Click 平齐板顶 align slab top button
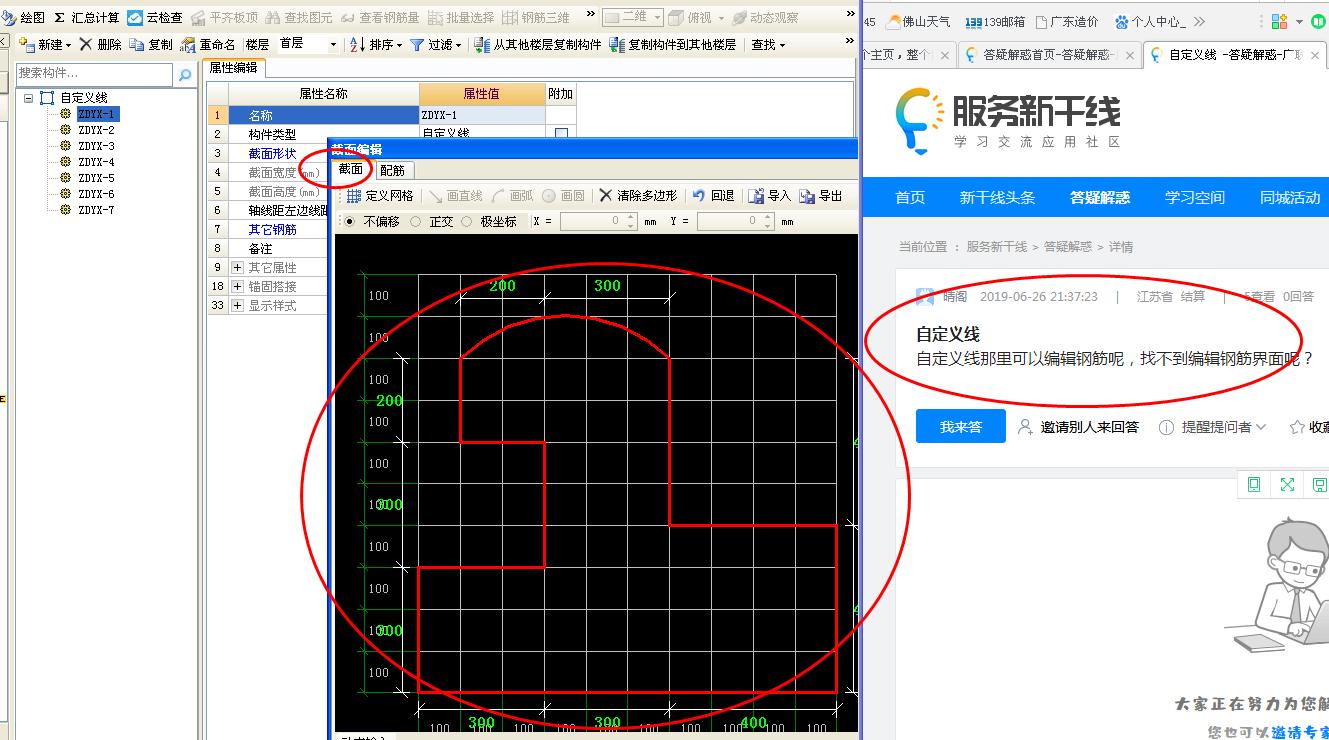Viewport: 1329px width, 740px height. pyautogui.click(x=224, y=18)
